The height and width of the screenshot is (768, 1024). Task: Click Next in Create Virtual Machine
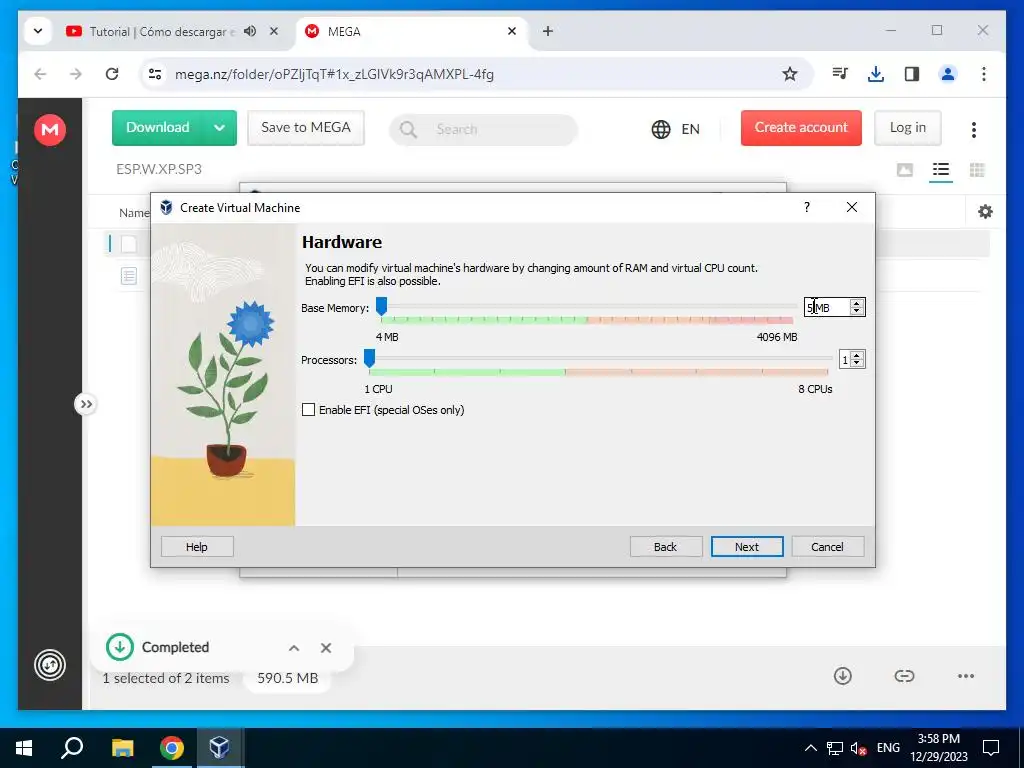click(746, 547)
